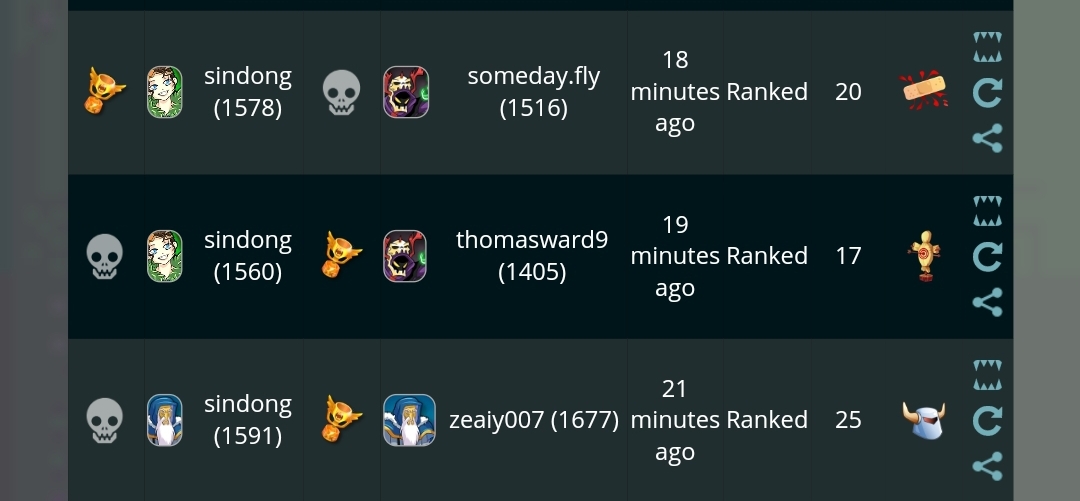Click thomasward9's dark skull summoner avatar

coord(405,256)
